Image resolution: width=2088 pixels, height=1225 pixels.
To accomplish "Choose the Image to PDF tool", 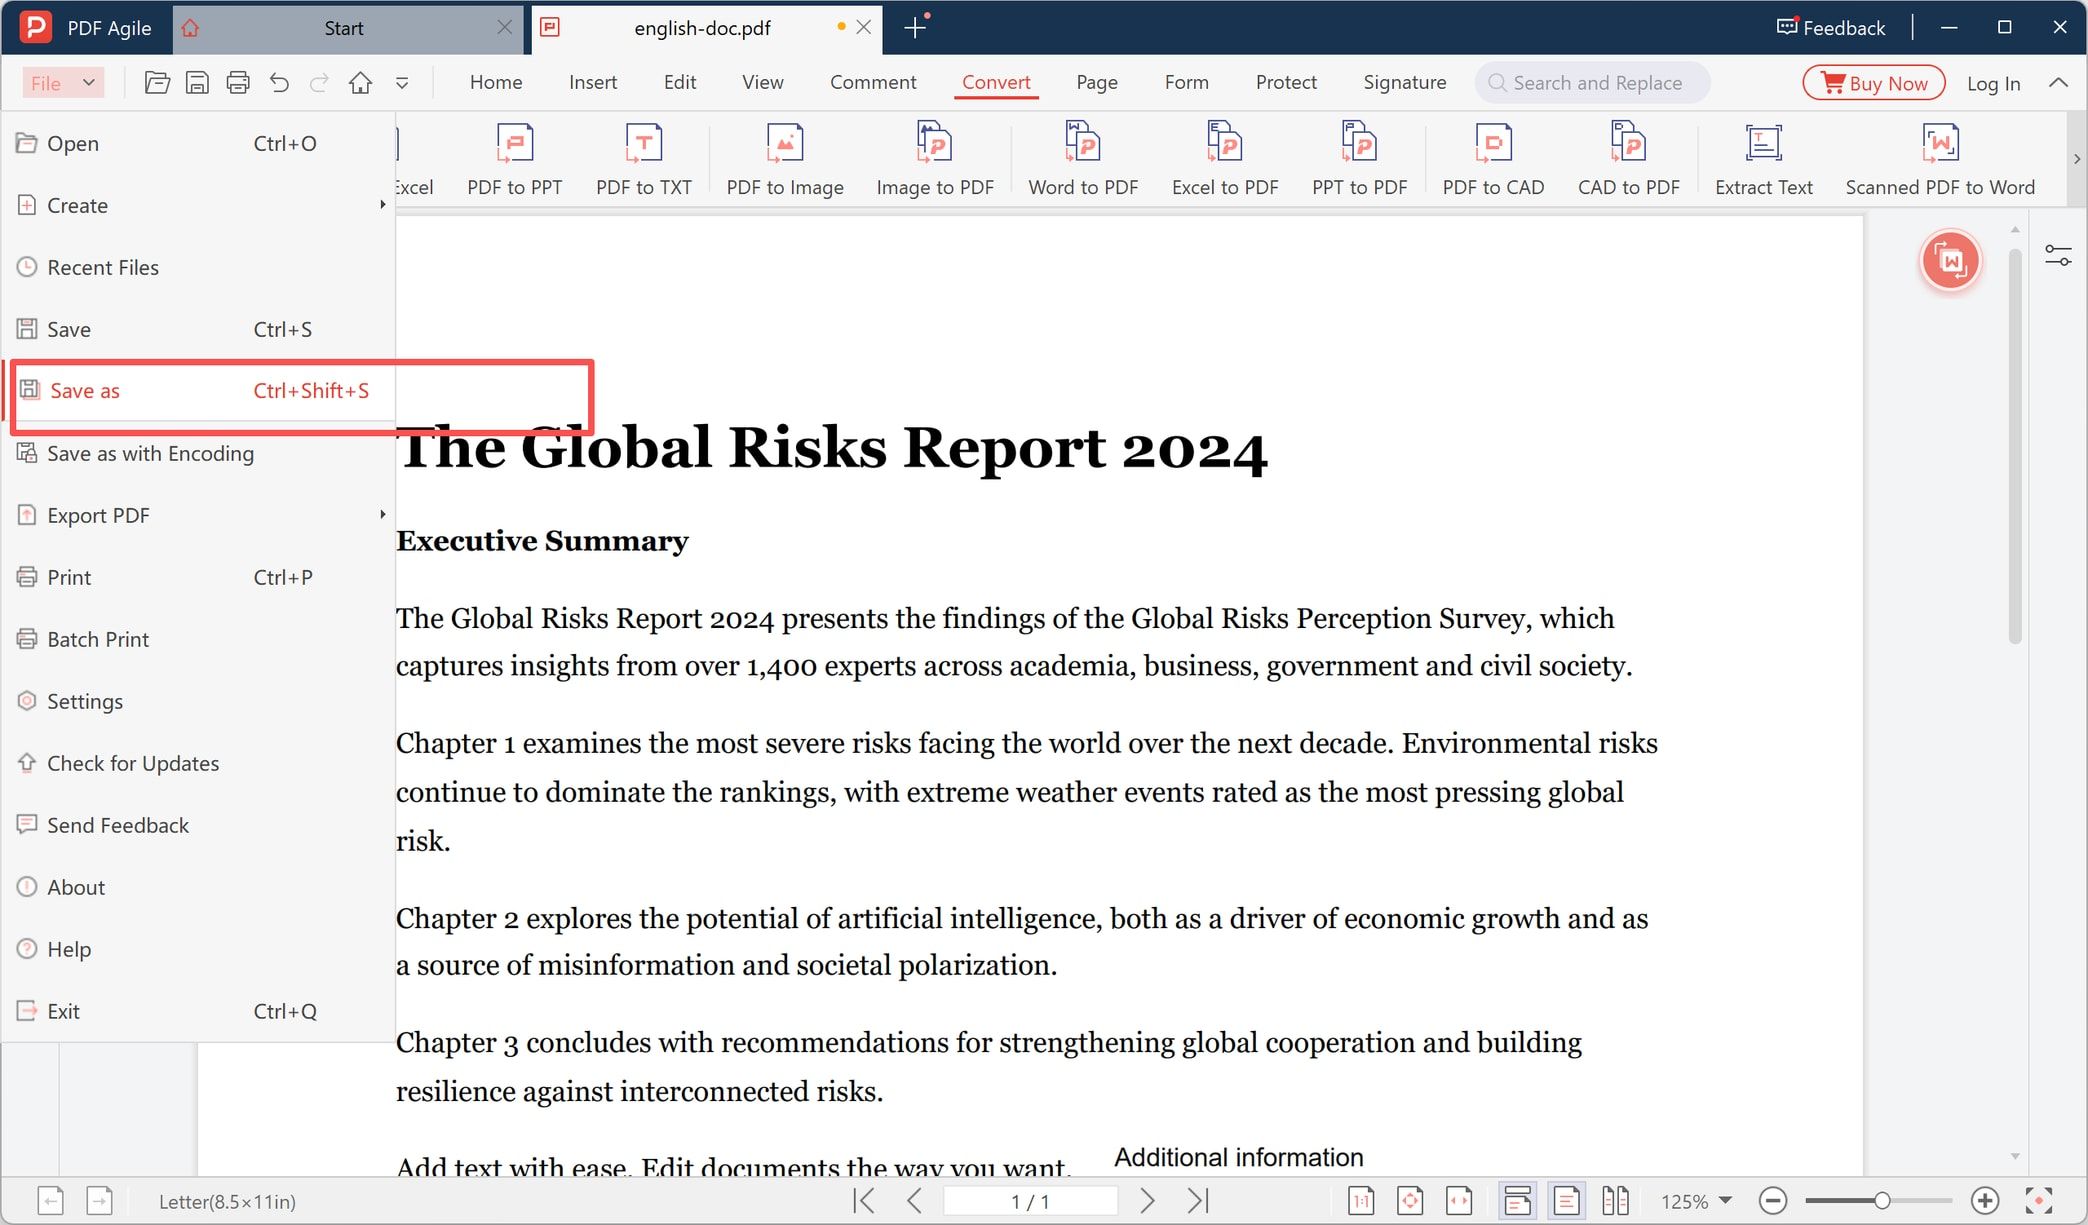I will [935, 159].
